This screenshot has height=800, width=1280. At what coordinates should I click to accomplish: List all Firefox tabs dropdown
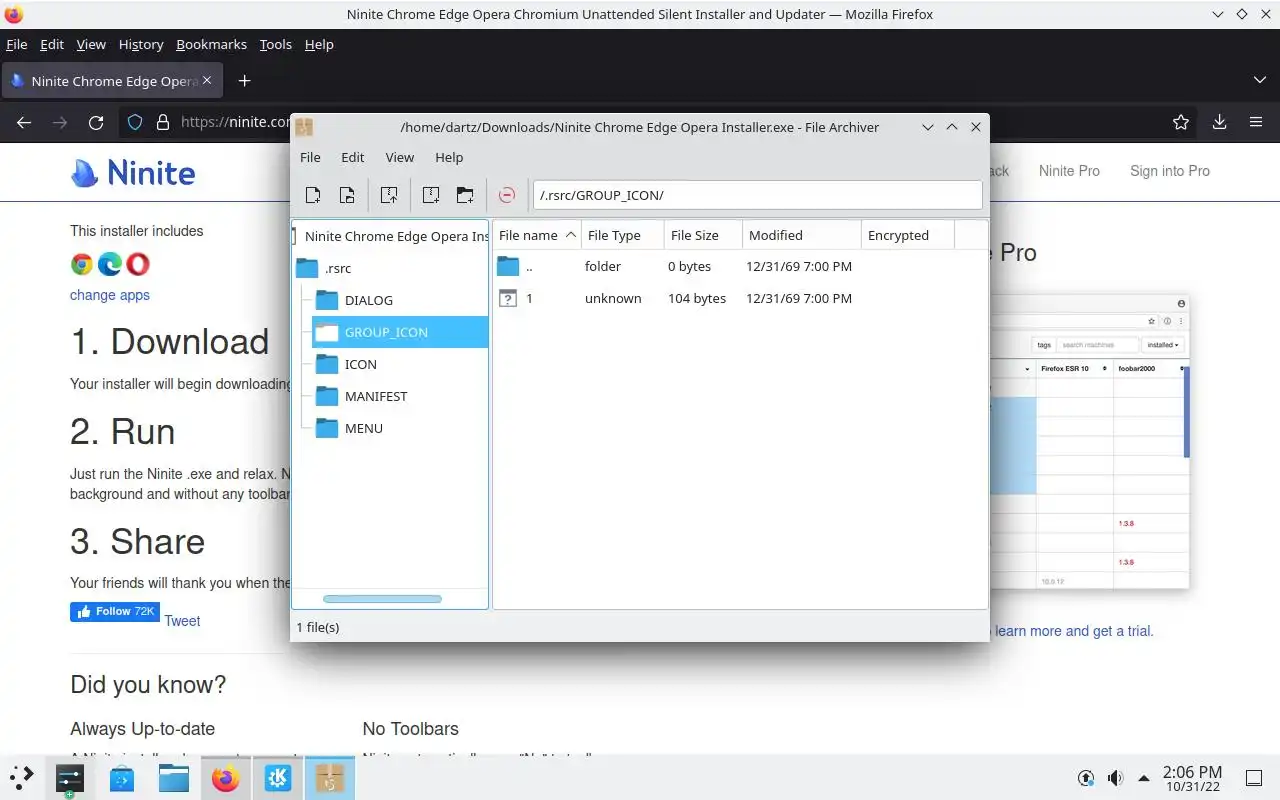tap(1259, 80)
